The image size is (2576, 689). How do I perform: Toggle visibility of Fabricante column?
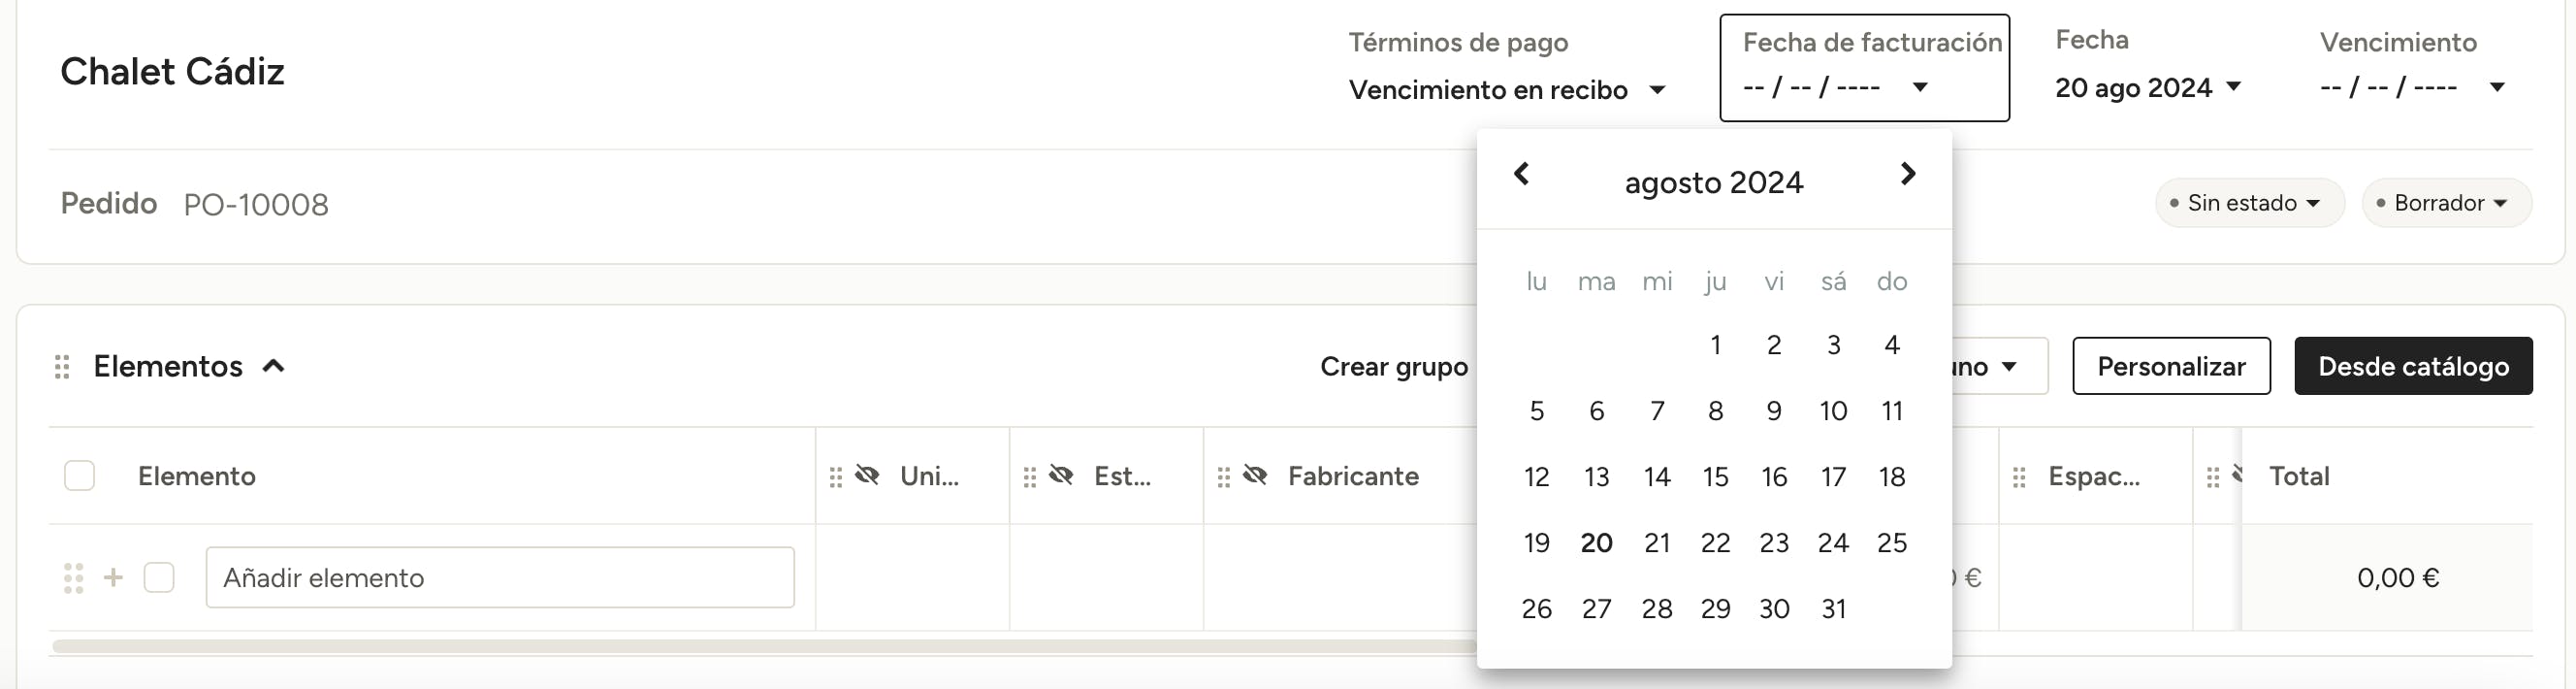pos(1255,475)
